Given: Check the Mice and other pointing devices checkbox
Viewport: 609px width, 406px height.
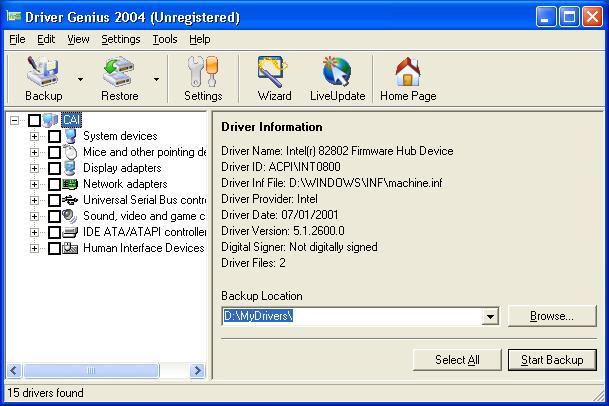Looking at the screenshot, I should click(x=54, y=152).
